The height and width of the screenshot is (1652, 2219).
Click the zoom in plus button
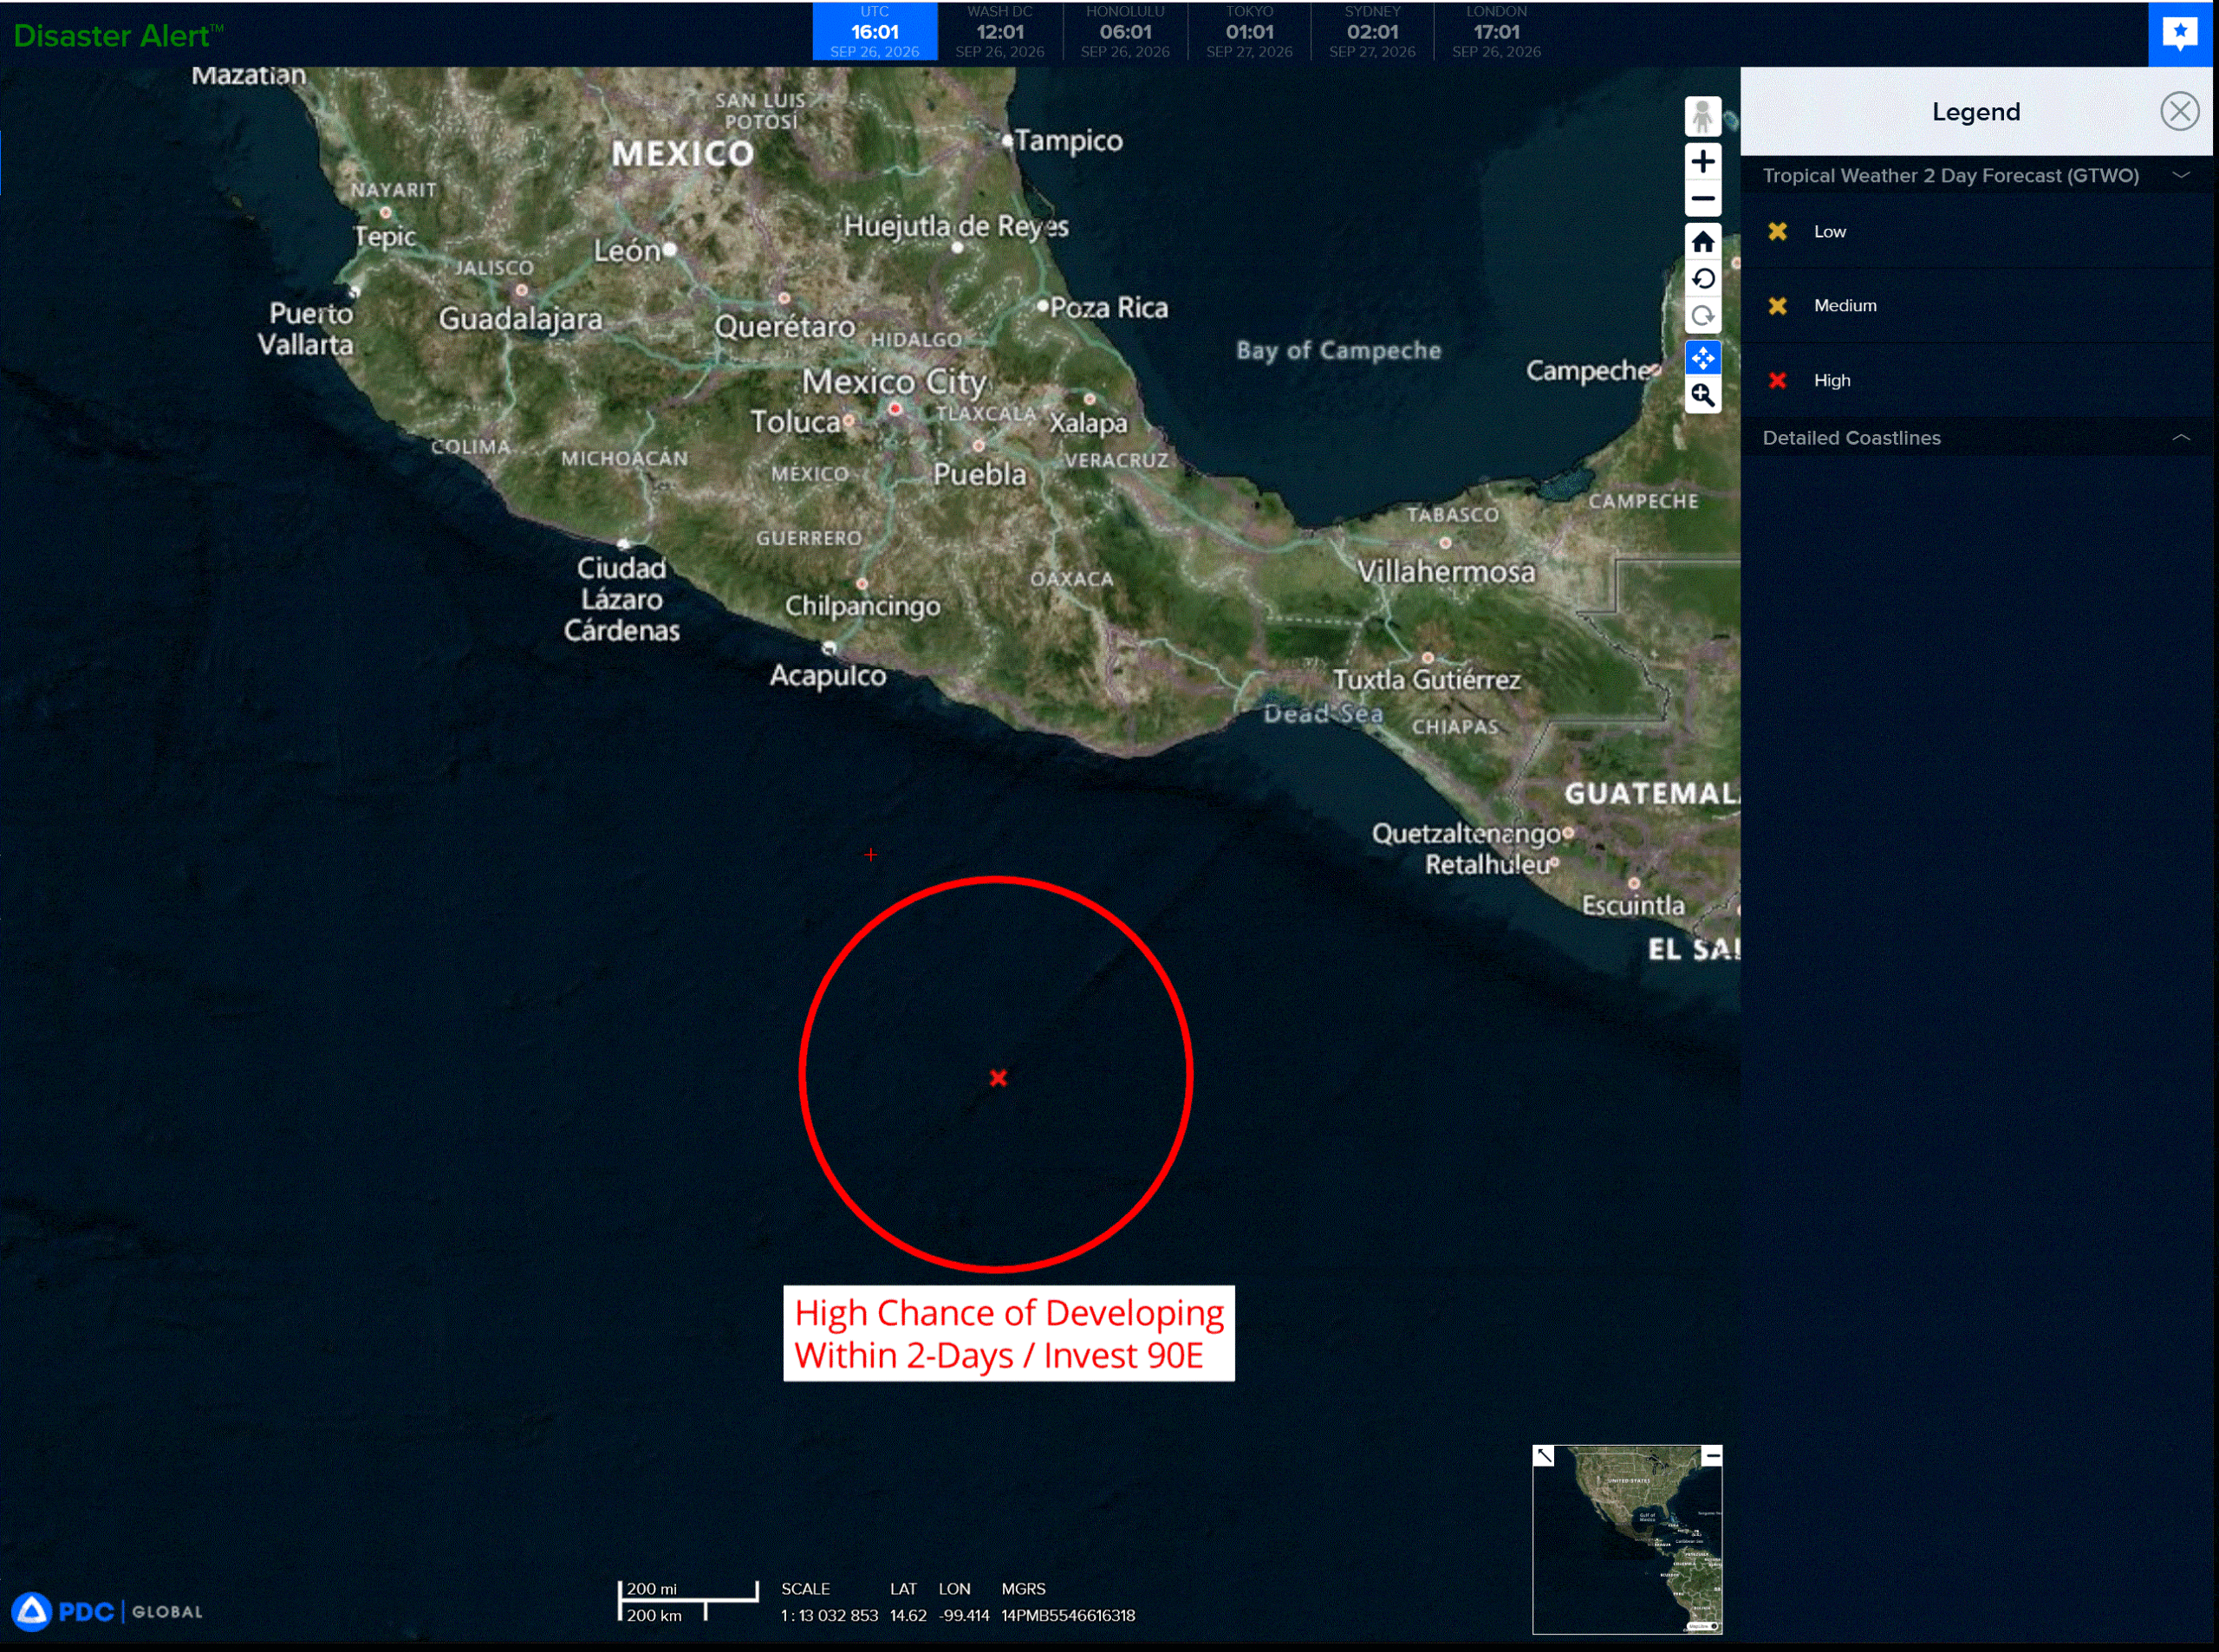pos(1702,161)
